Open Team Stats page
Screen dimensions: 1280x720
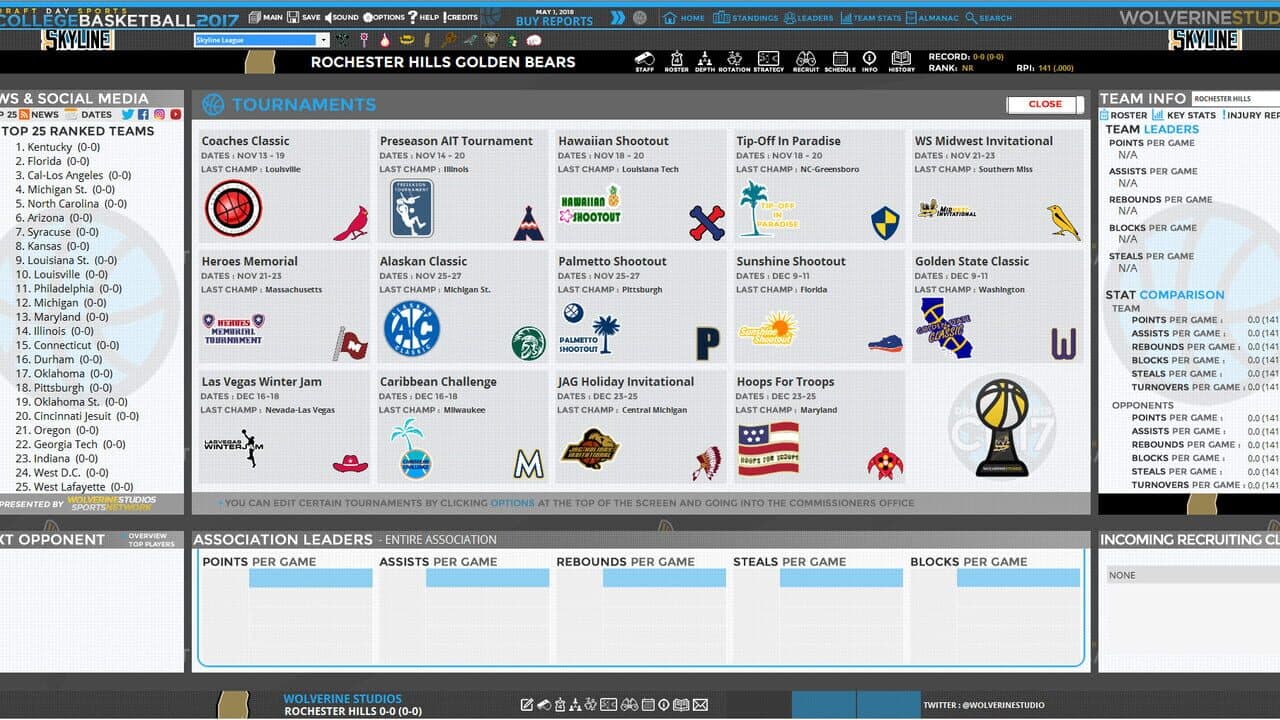[870, 18]
